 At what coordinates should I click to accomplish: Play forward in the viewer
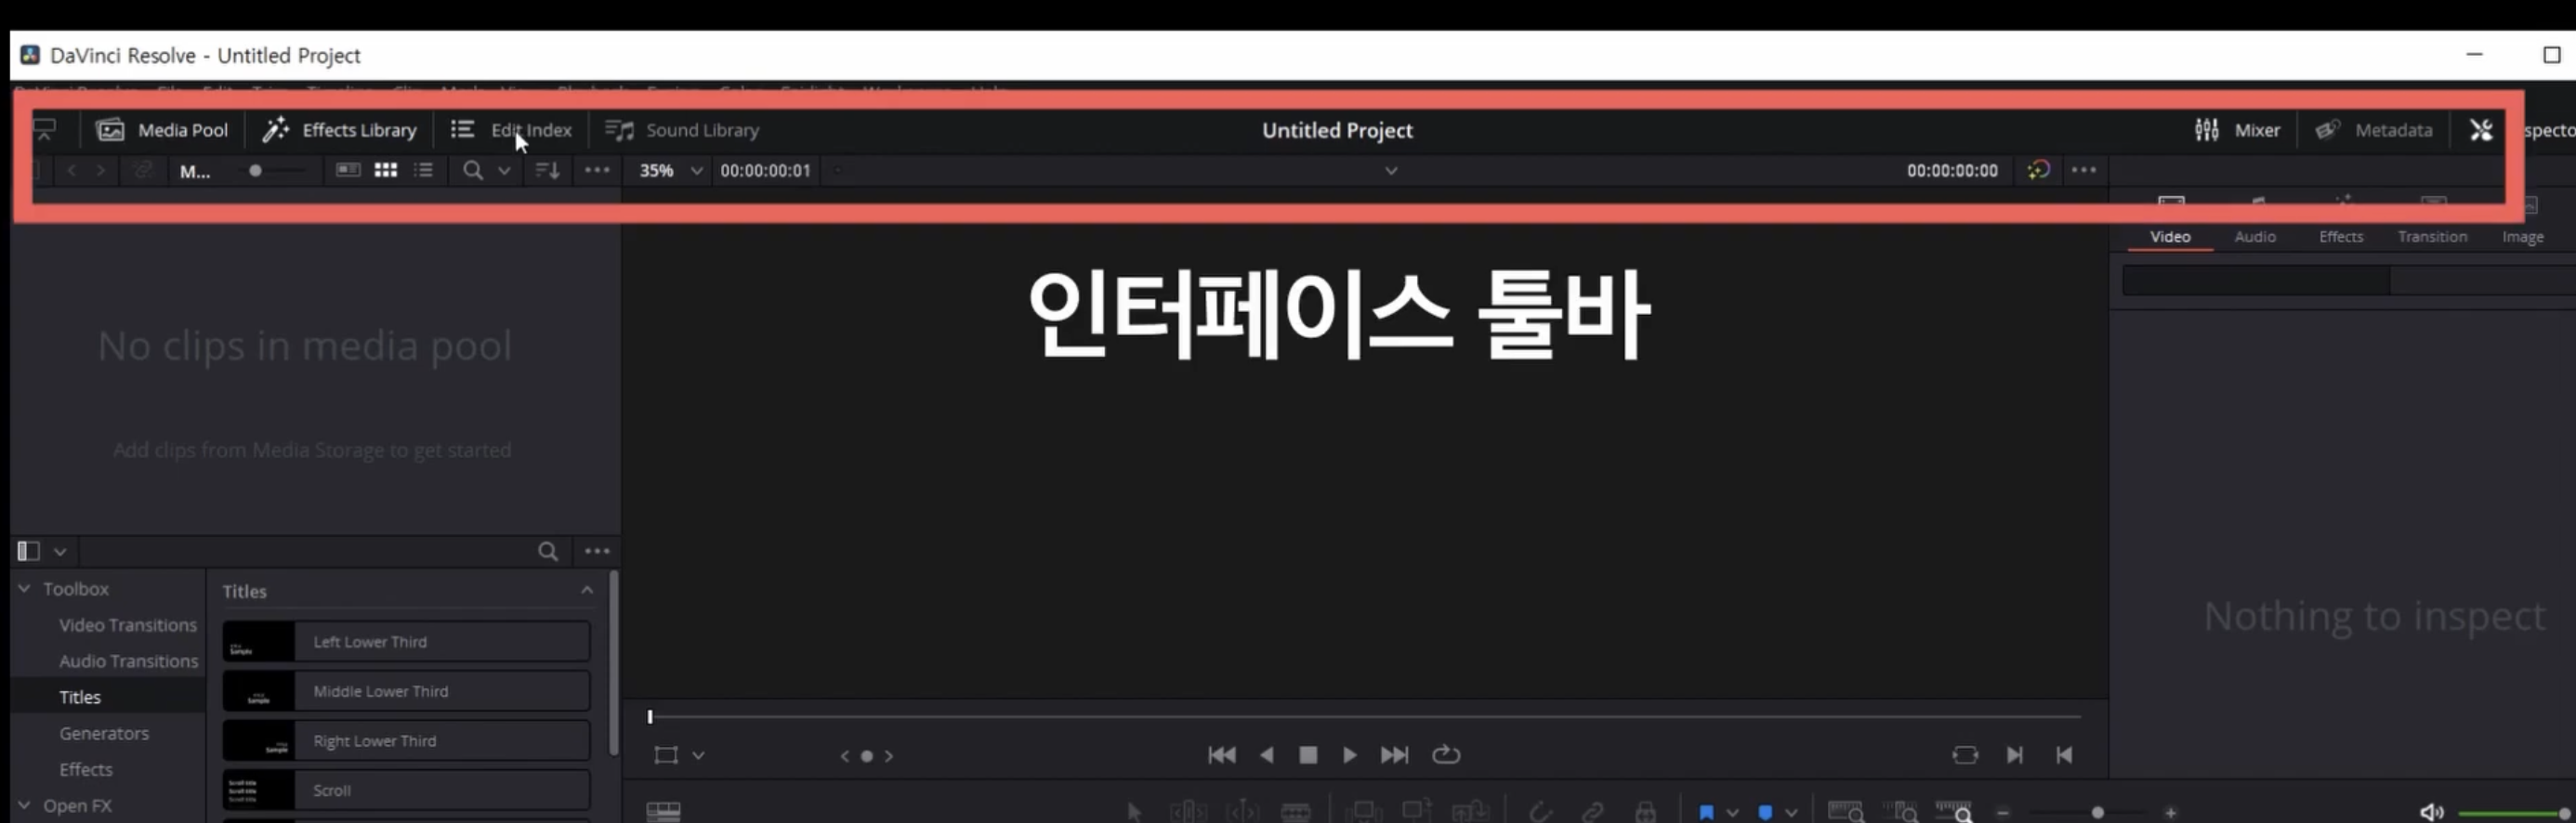(1349, 755)
